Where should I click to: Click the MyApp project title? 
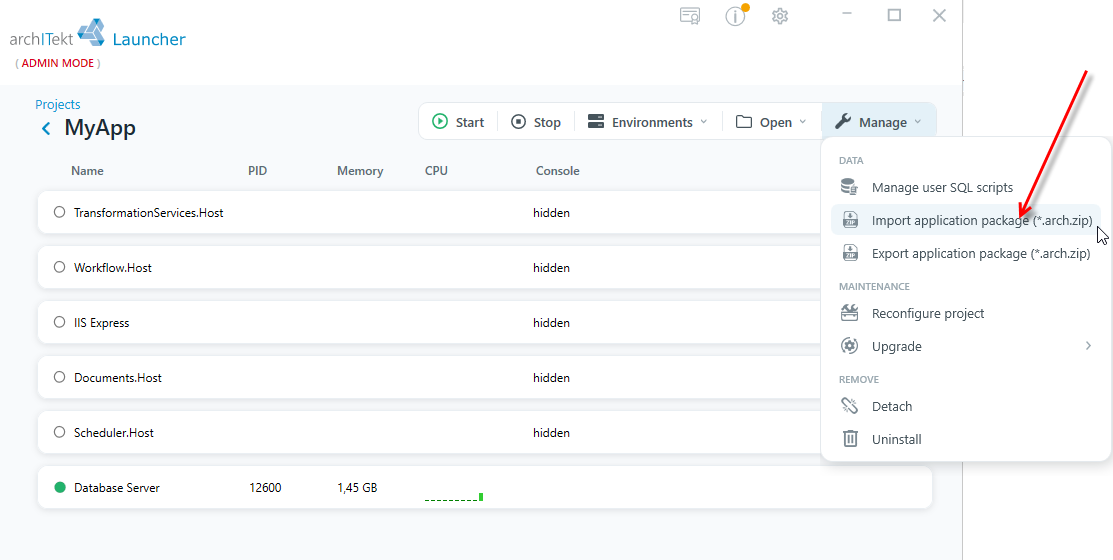point(100,128)
